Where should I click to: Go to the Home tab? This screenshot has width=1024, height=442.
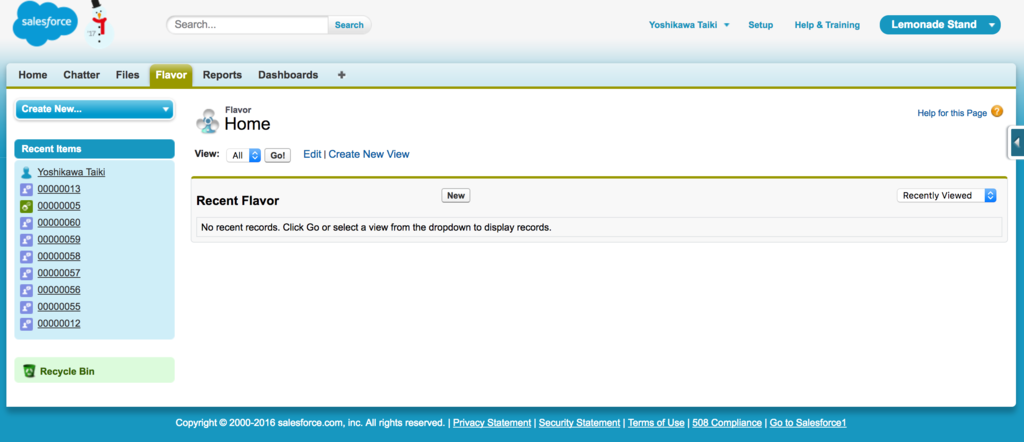[33, 75]
